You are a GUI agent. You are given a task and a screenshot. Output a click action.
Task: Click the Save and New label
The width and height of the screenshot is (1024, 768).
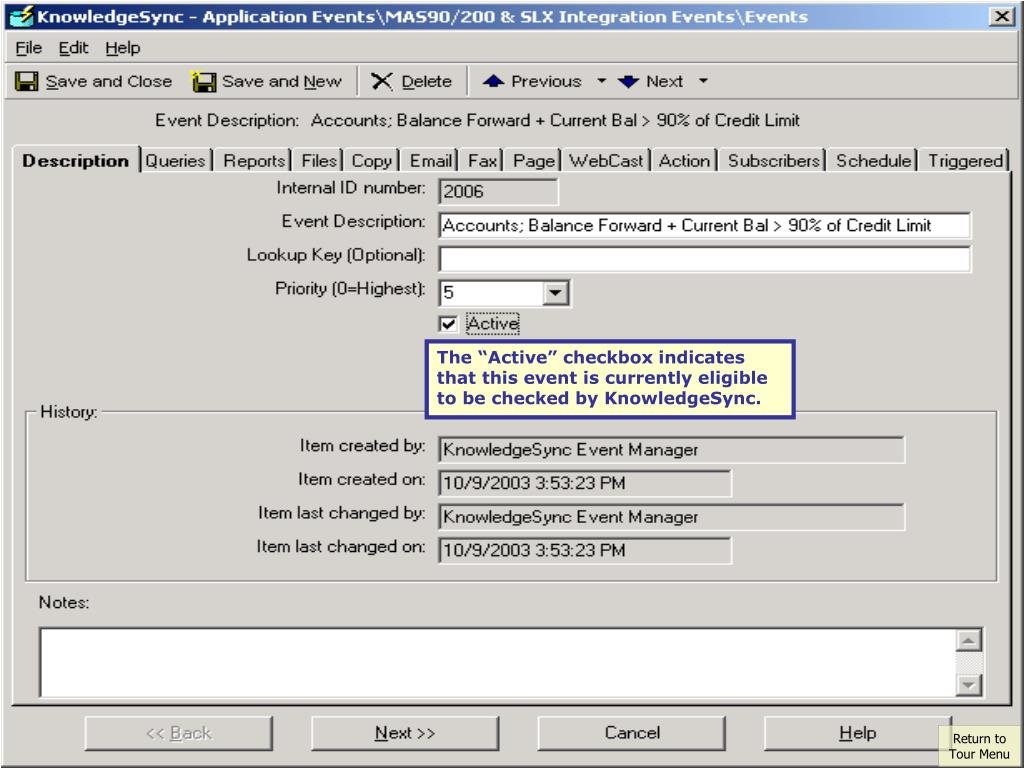[281, 82]
